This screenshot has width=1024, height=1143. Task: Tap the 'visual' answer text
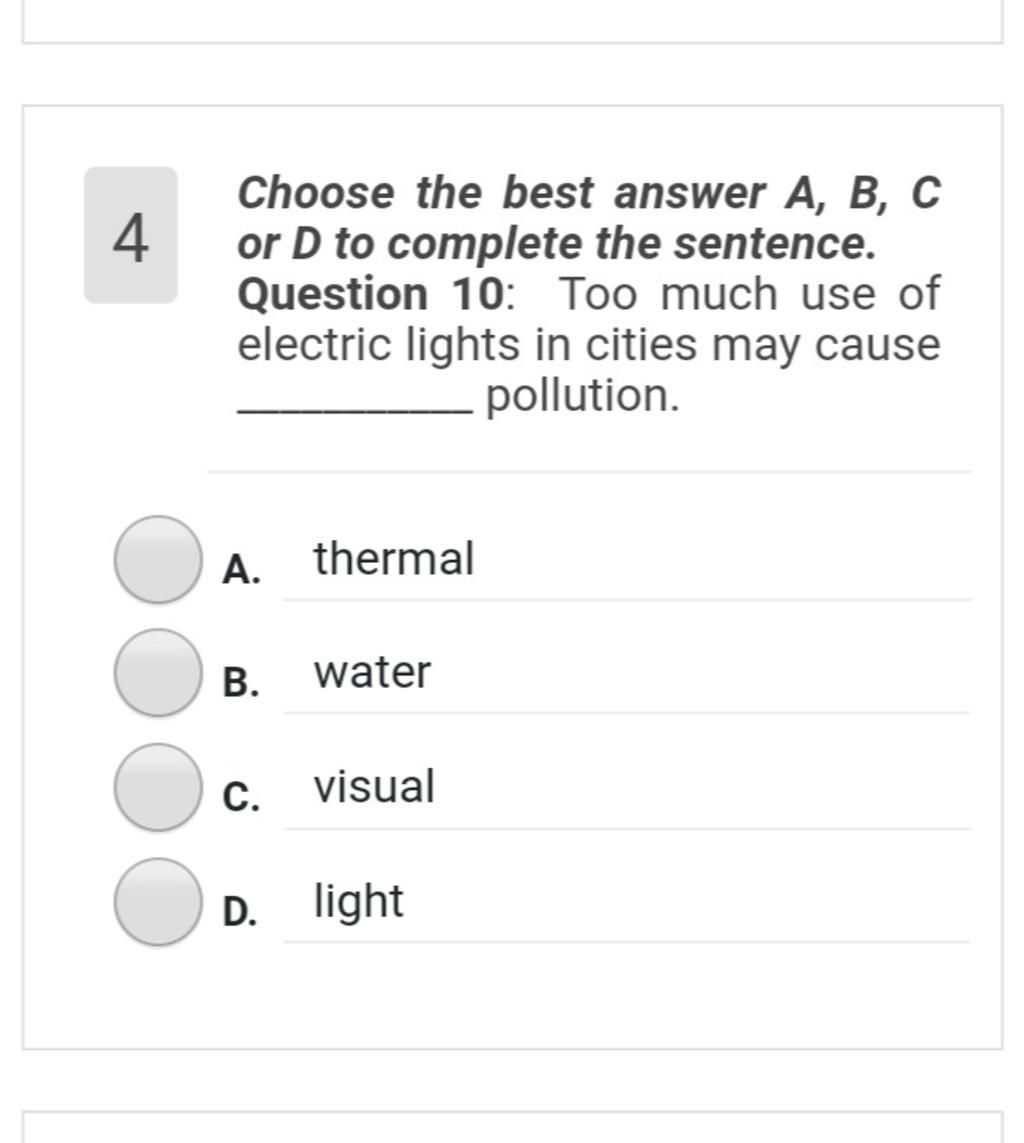tap(374, 786)
